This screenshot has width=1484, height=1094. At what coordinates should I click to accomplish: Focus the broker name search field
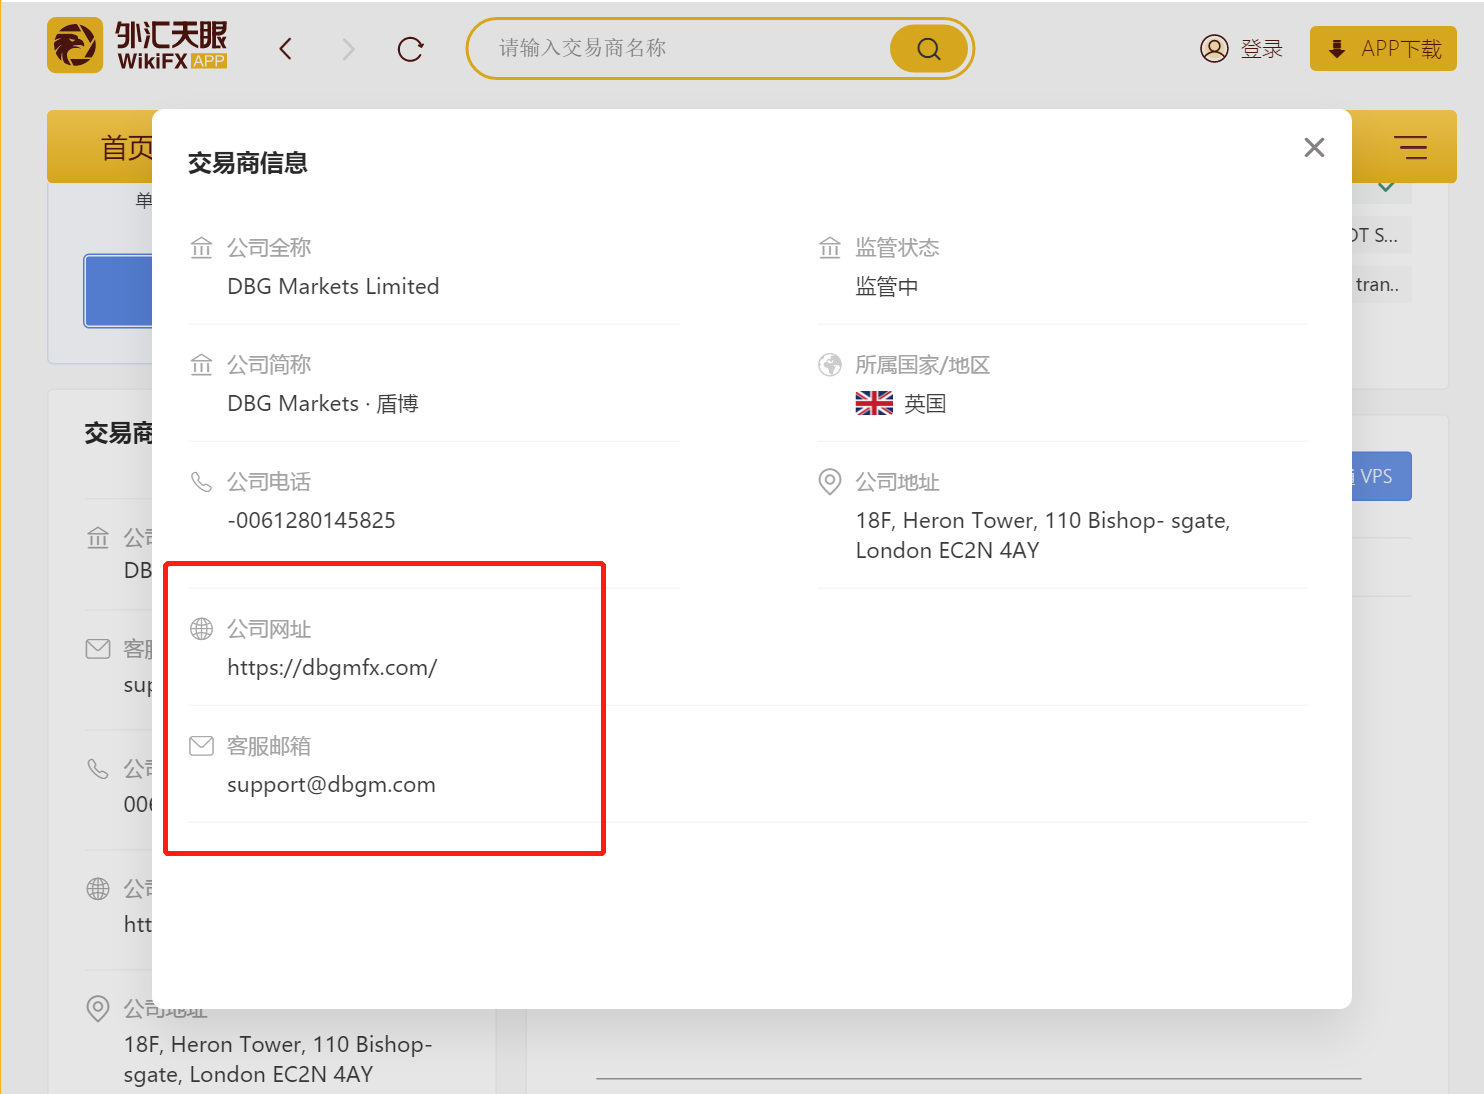(x=680, y=48)
